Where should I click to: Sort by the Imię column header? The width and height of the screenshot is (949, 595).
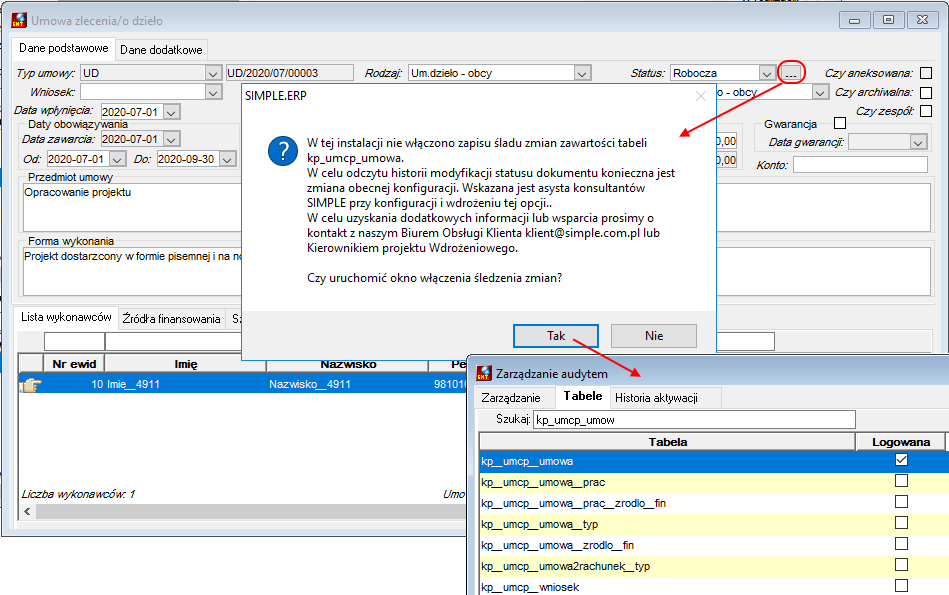(x=186, y=364)
